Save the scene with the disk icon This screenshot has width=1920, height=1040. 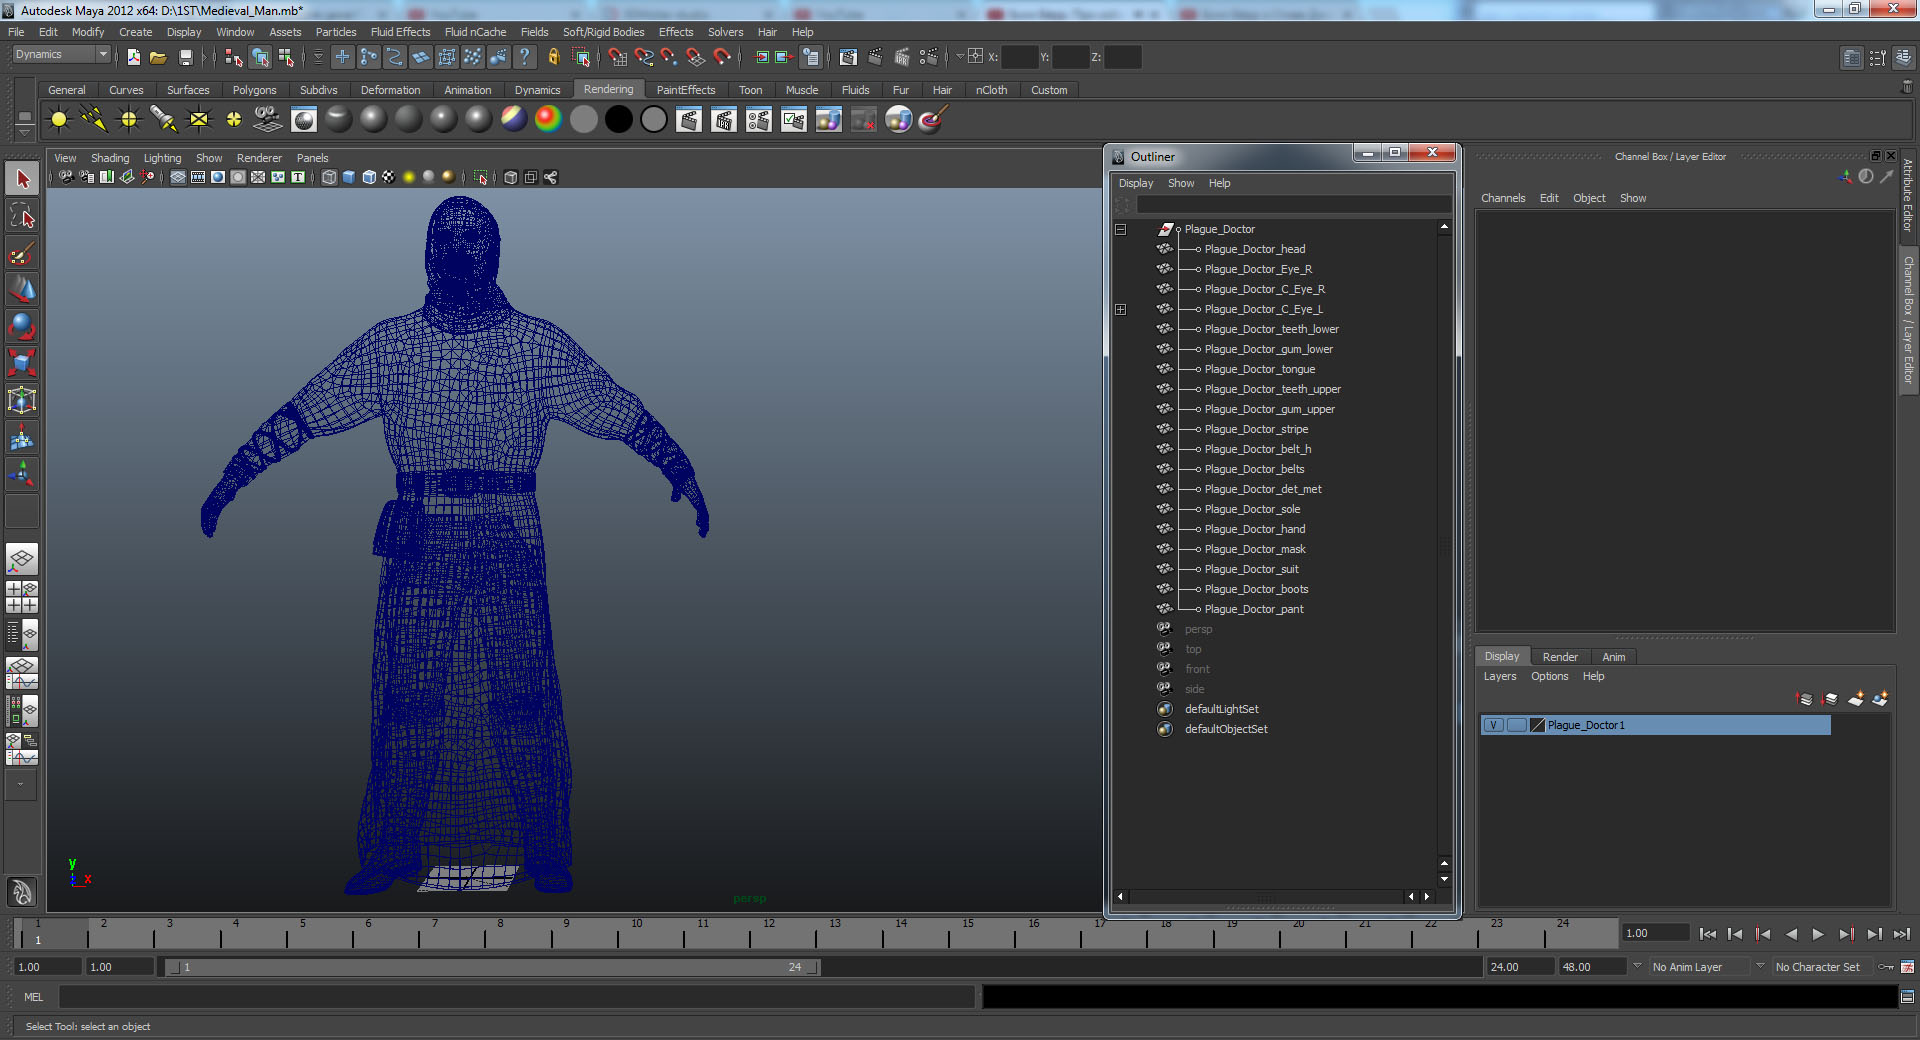(185, 57)
